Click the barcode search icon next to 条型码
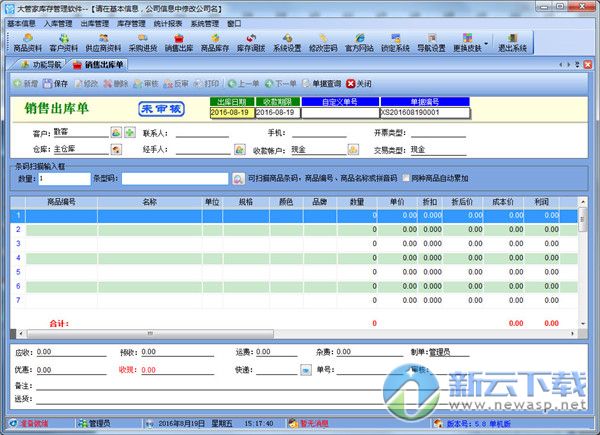Screen dimensions: 600x435 (x=238, y=179)
